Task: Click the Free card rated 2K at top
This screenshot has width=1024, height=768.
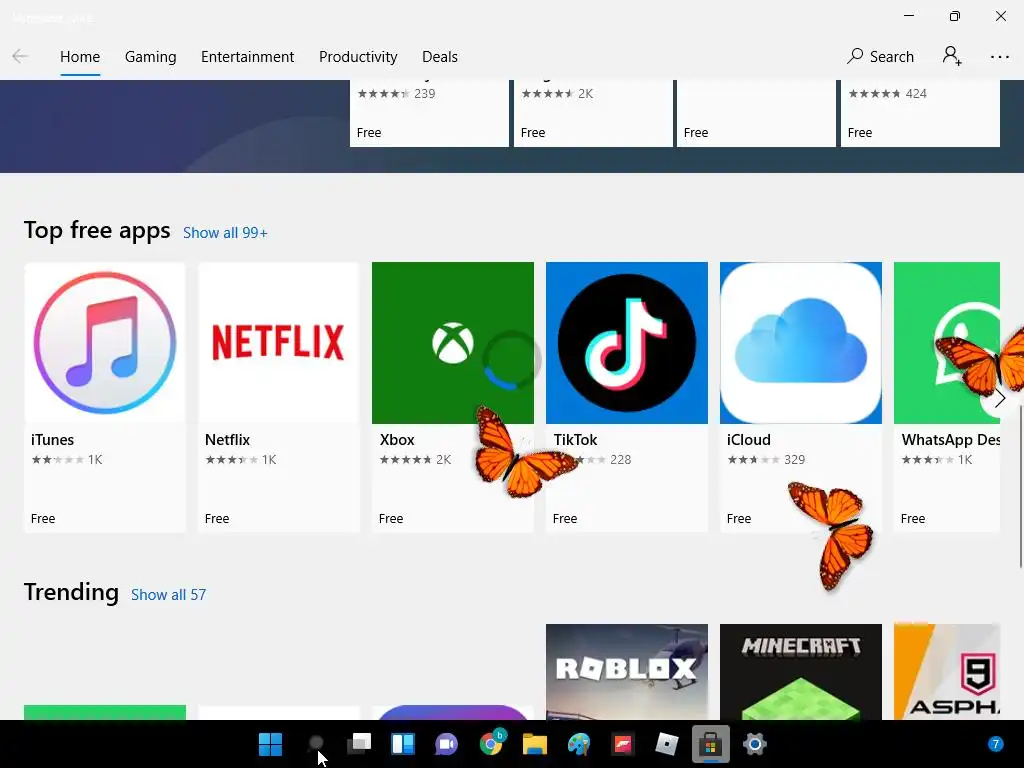Action: (x=593, y=113)
